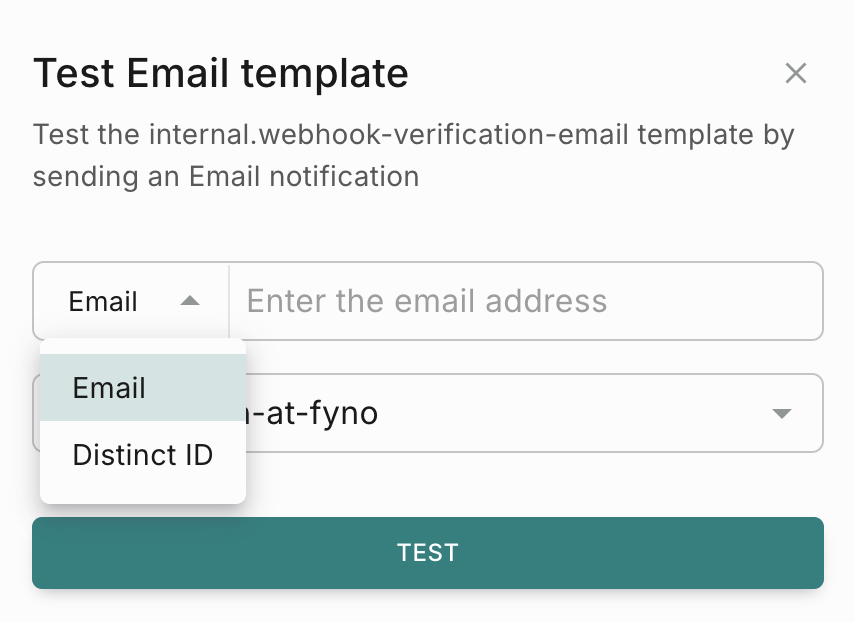Image resolution: width=854 pixels, height=622 pixels.
Task: Collapse the Email recipient type selector
Action: (132, 301)
